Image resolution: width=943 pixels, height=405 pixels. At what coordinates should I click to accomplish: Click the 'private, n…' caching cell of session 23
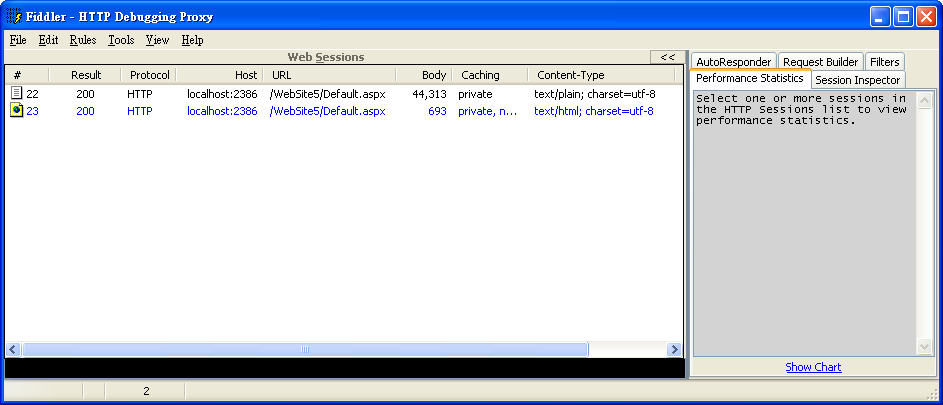(x=488, y=111)
